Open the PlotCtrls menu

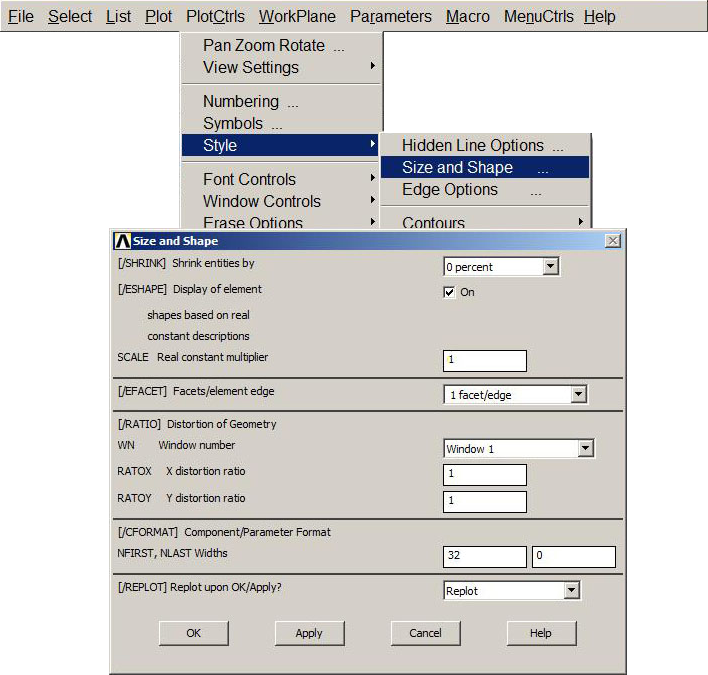pos(215,17)
